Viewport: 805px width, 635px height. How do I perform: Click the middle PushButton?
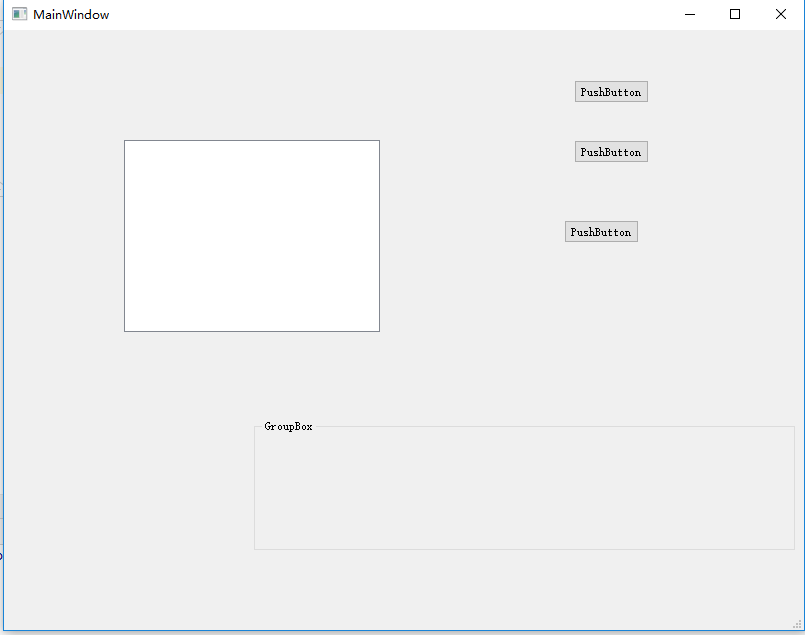[x=611, y=152]
